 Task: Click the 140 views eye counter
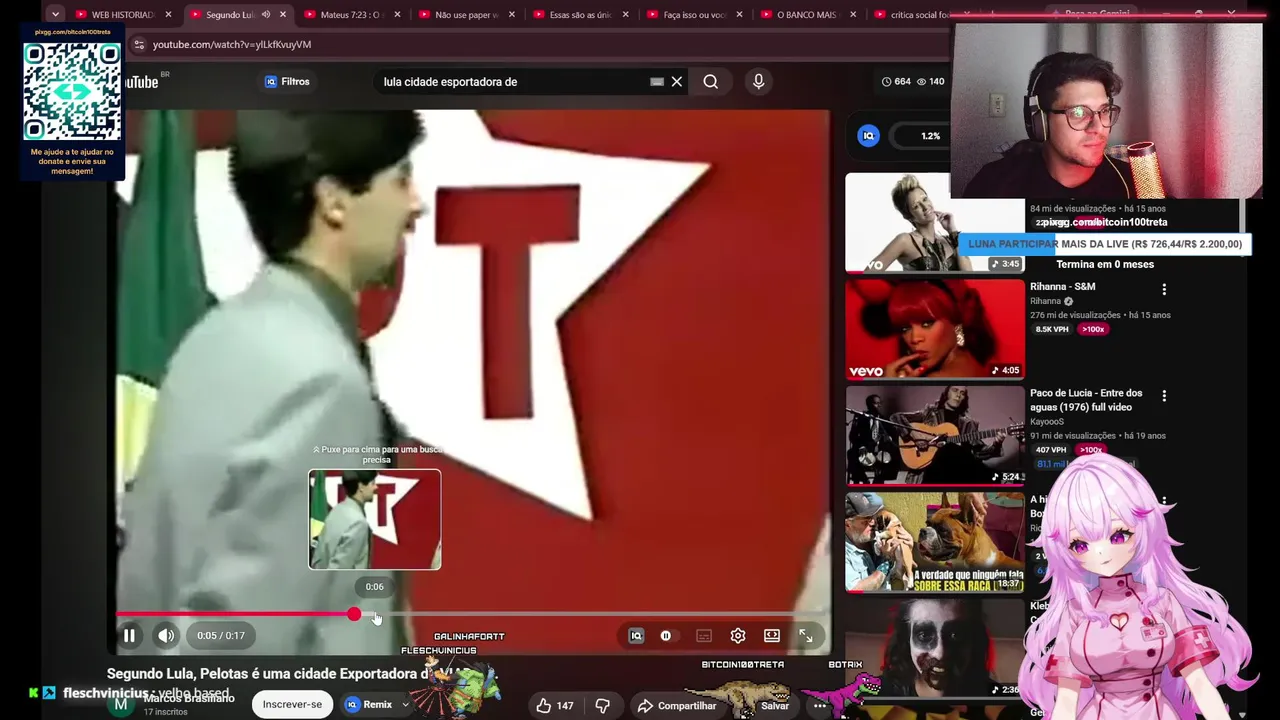click(931, 82)
